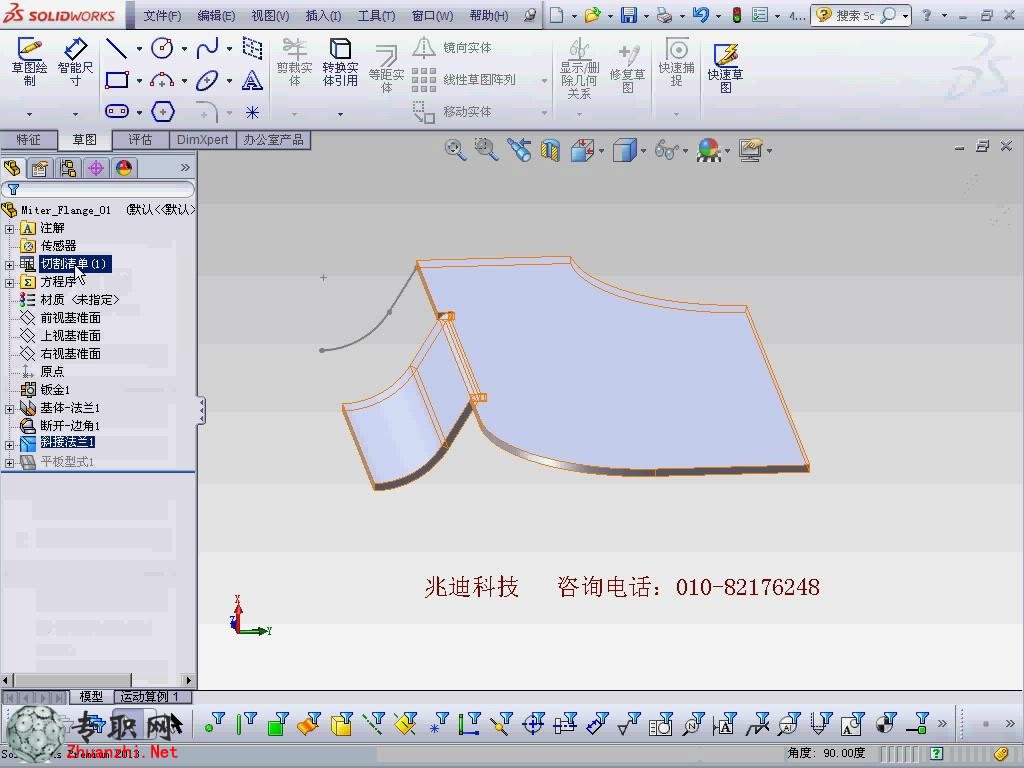Screen dimensions: 1024x768
Task: Select the Point sketch tool
Action: click(252, 112)
